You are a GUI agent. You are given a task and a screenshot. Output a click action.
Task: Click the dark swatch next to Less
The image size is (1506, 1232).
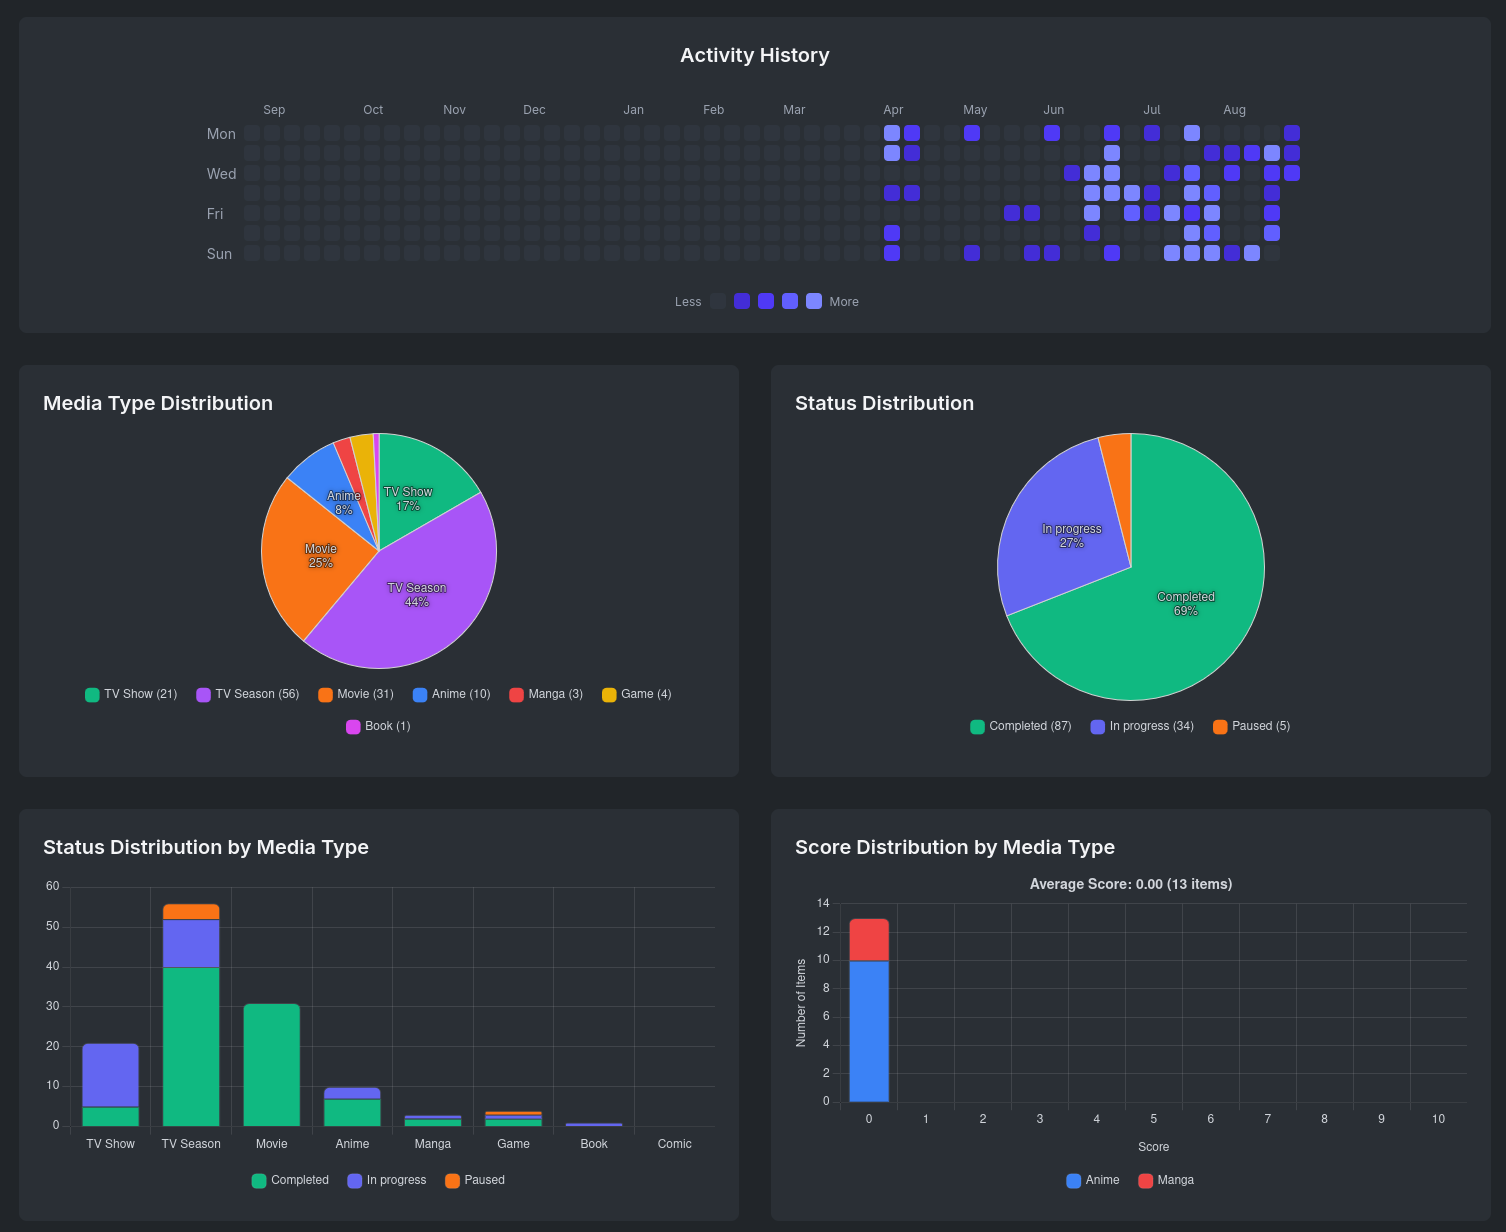pos(718,301)
